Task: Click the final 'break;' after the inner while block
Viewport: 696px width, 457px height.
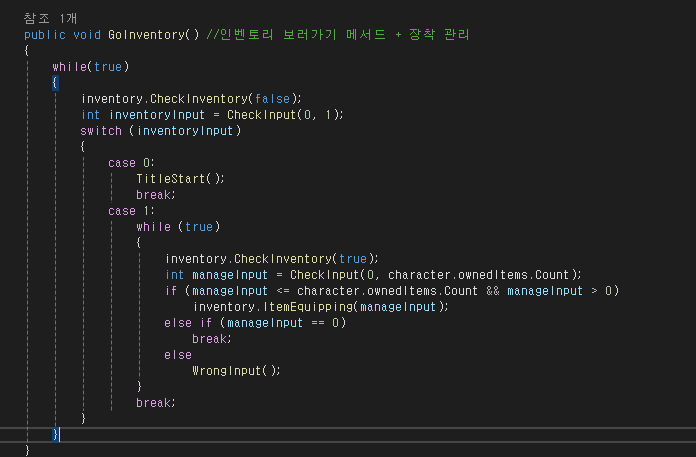Action: point(156,403)
